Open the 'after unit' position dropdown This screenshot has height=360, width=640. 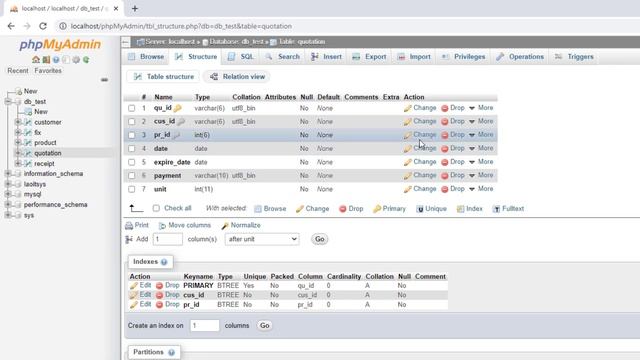[262, 239]
